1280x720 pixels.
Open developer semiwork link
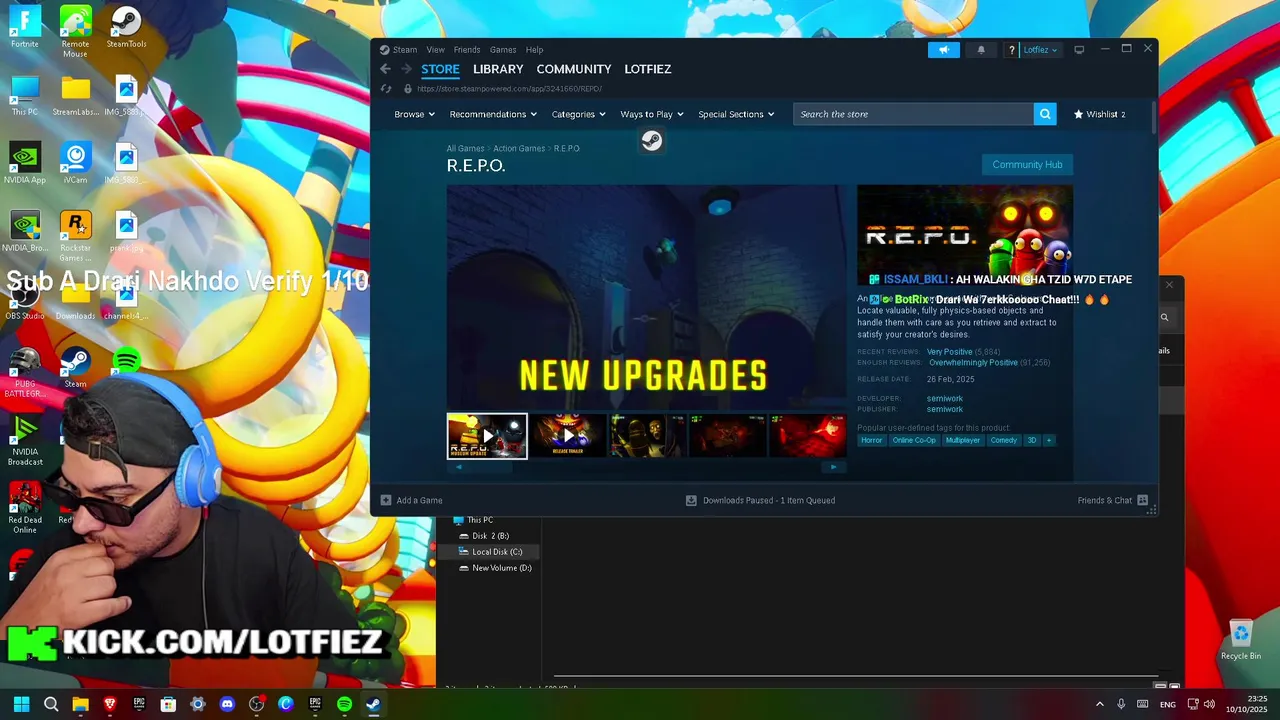(945, 399)
